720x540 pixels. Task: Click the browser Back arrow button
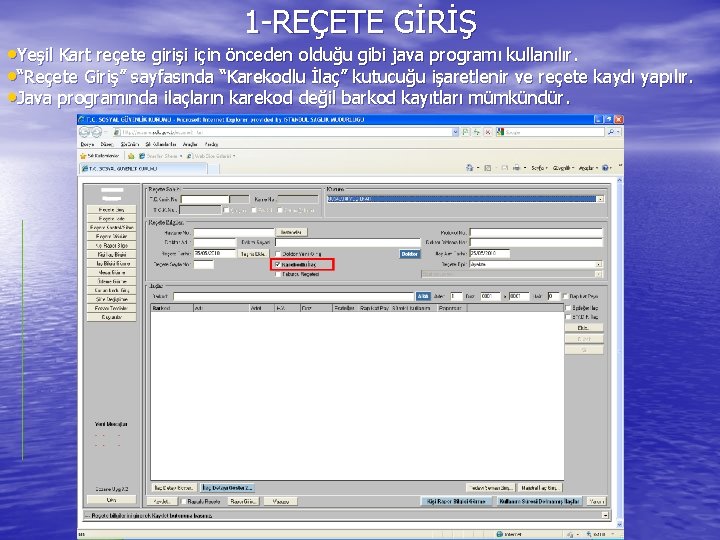click(x=84, y=132)
